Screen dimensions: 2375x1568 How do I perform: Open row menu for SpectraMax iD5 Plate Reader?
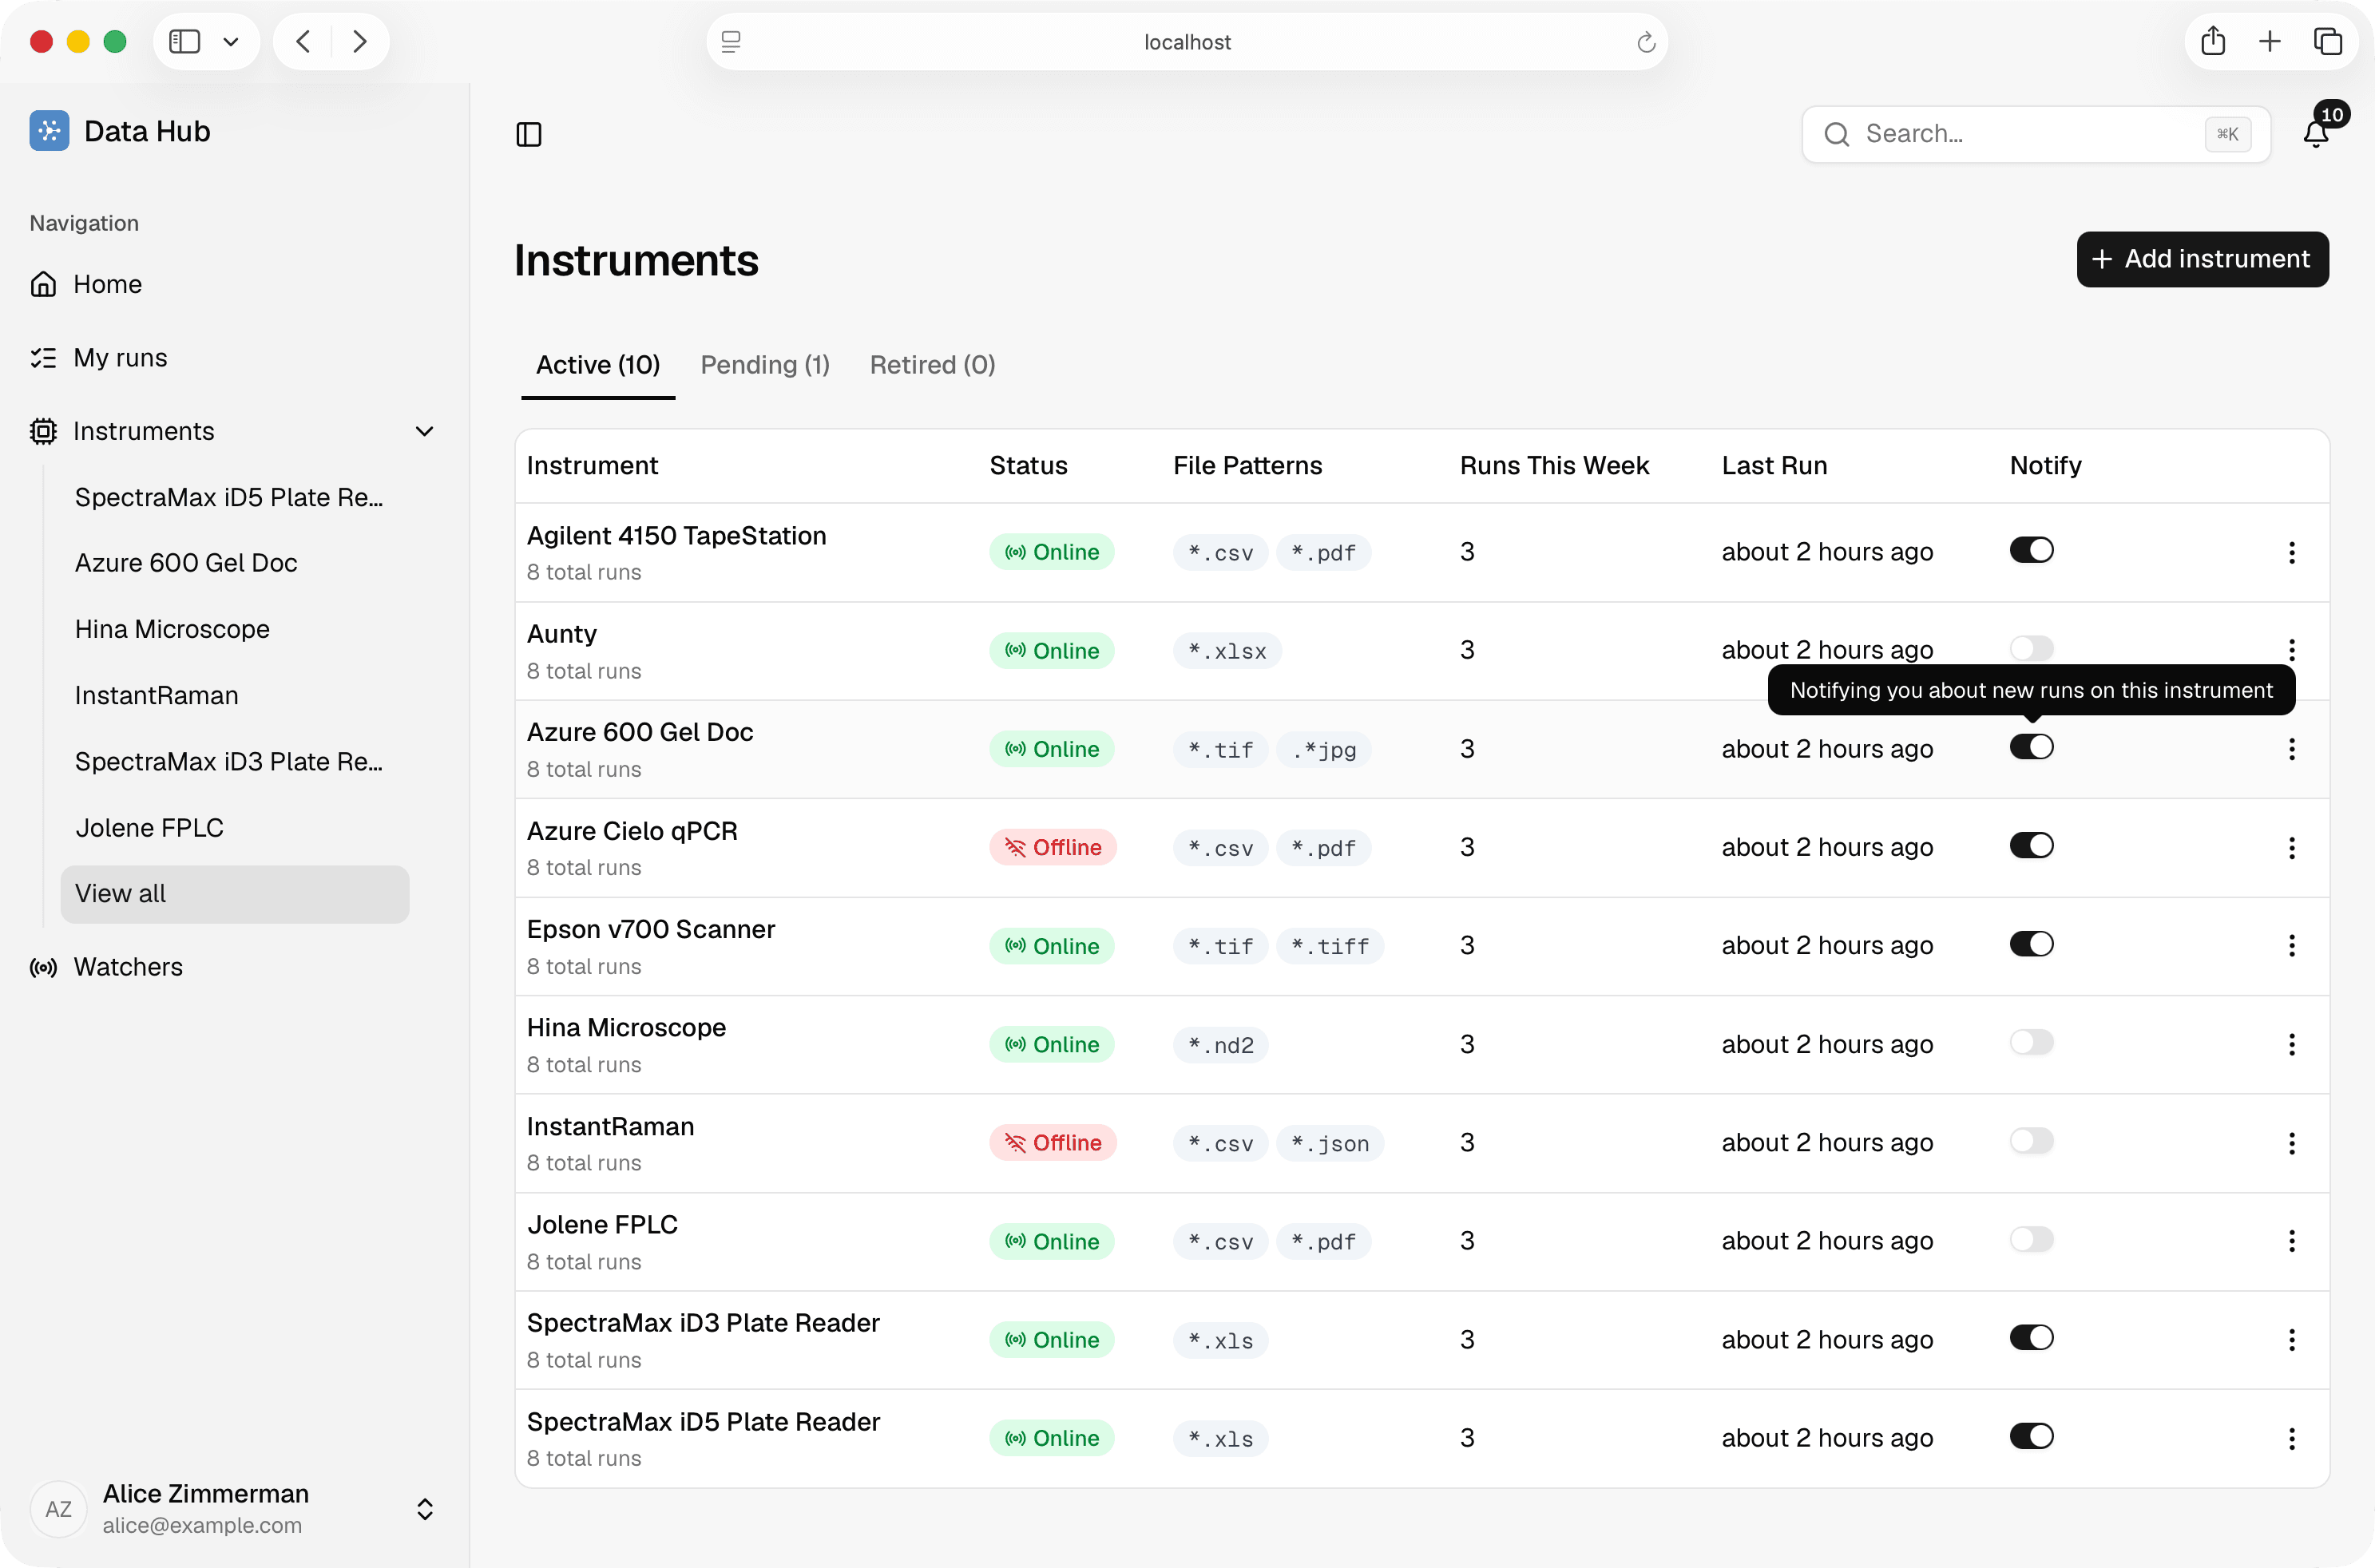click(x=2292, y=1439)
